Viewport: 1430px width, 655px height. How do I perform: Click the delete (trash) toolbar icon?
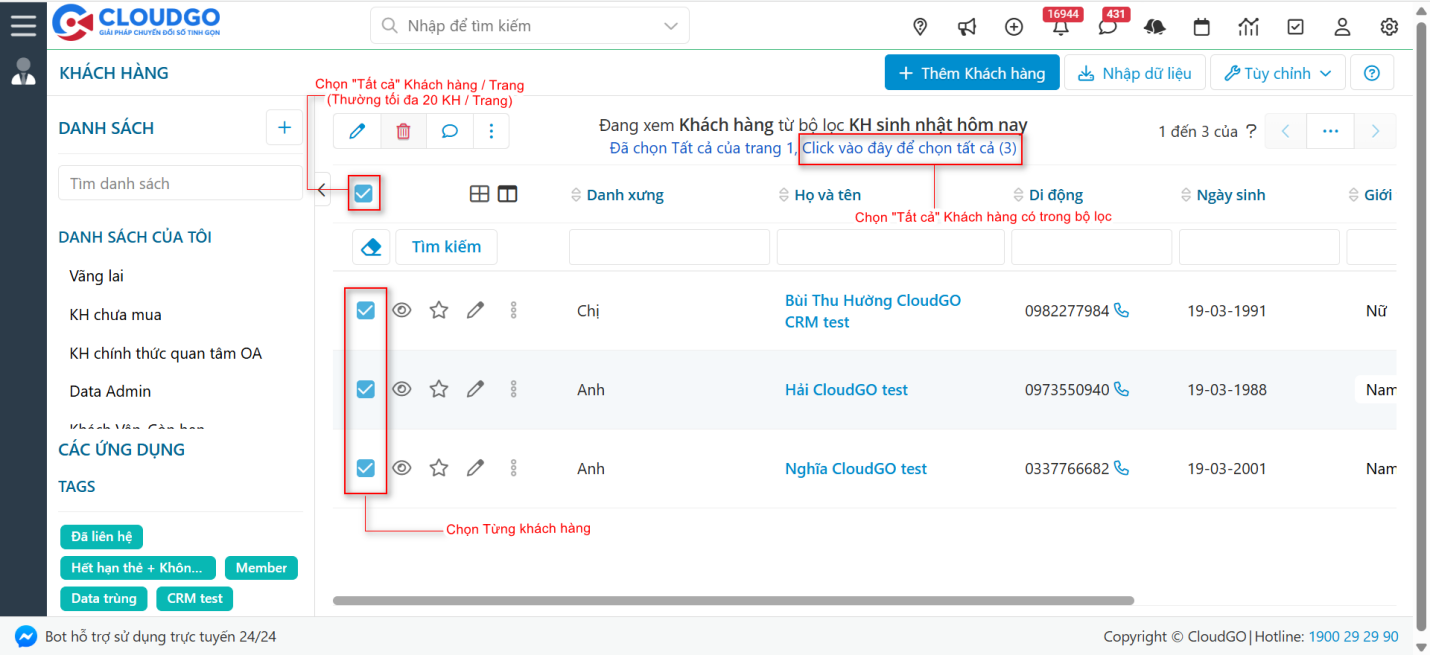pyautogui.click(x=403, y=130)
